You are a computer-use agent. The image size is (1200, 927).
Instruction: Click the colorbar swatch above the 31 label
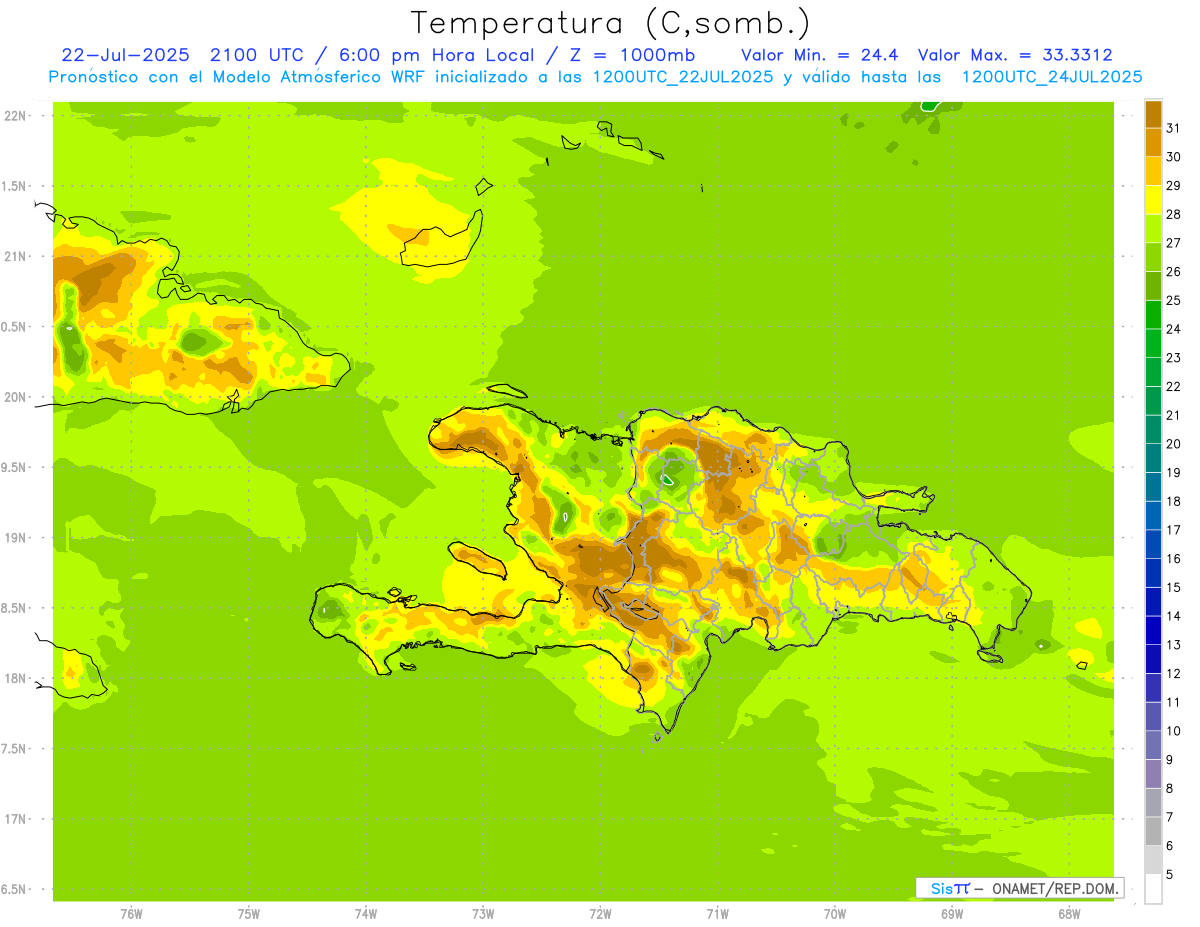click(x=1153, y=114)
